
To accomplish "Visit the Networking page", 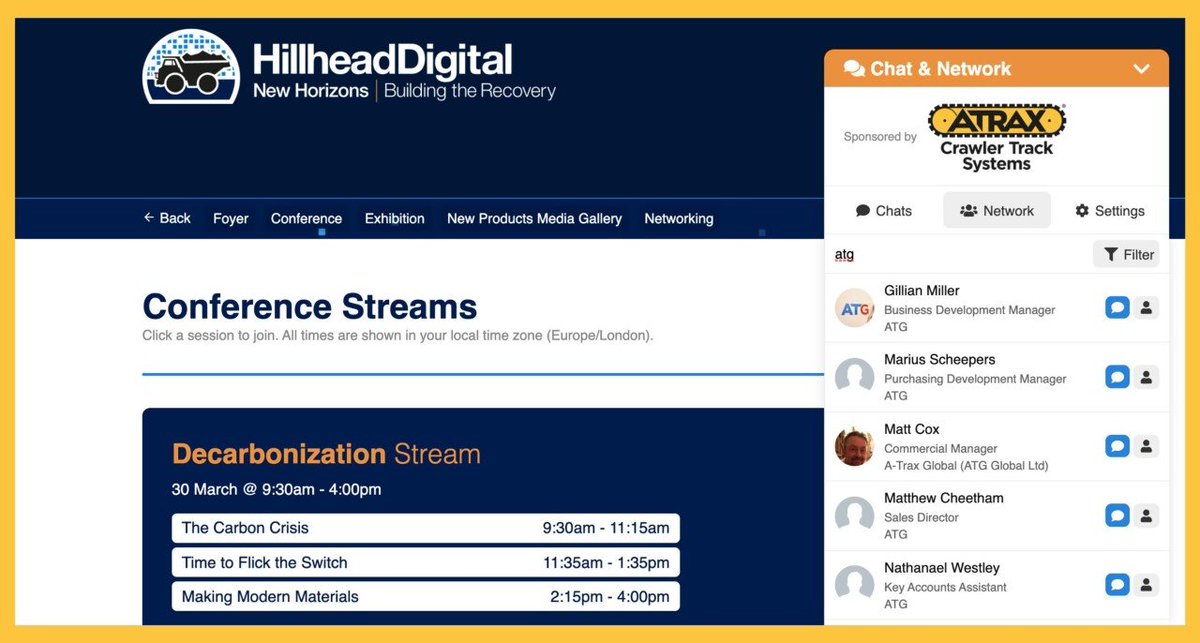I will (679, 218).
